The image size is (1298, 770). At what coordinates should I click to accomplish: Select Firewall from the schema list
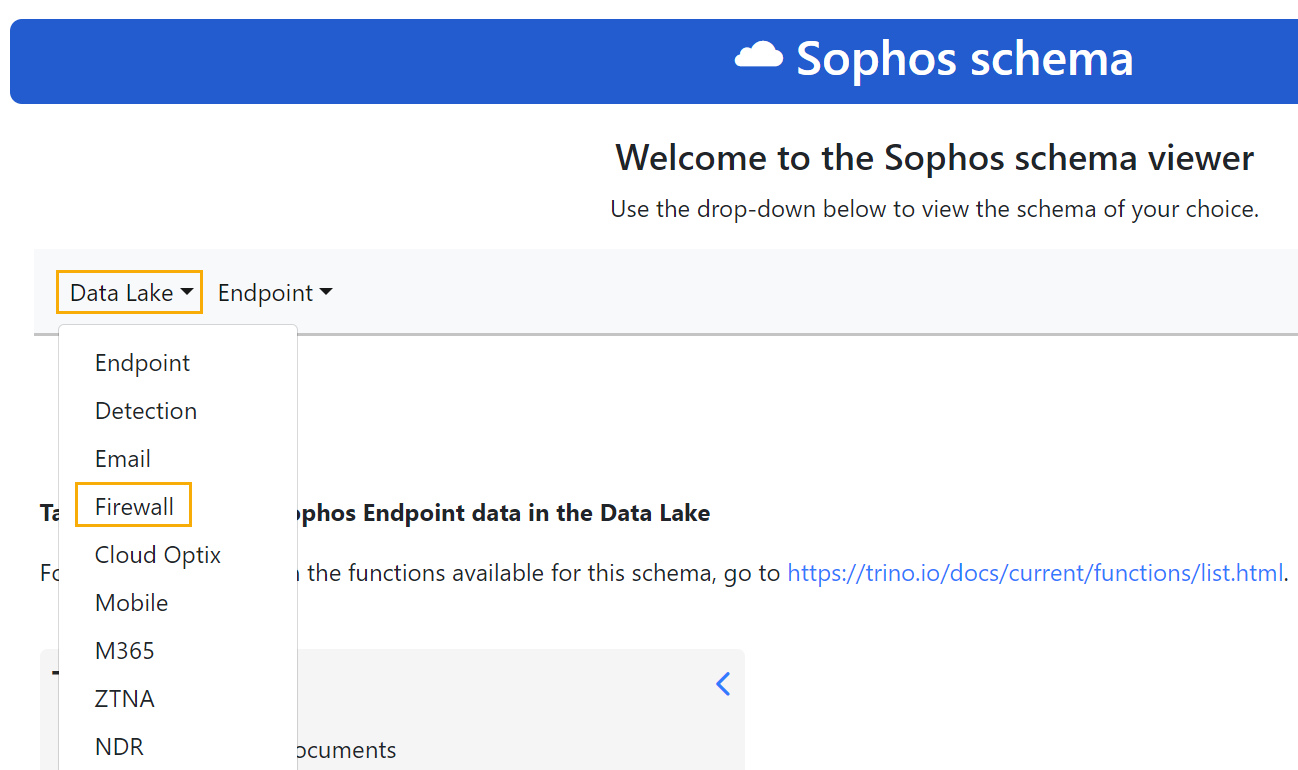click(x=132, y=506)
